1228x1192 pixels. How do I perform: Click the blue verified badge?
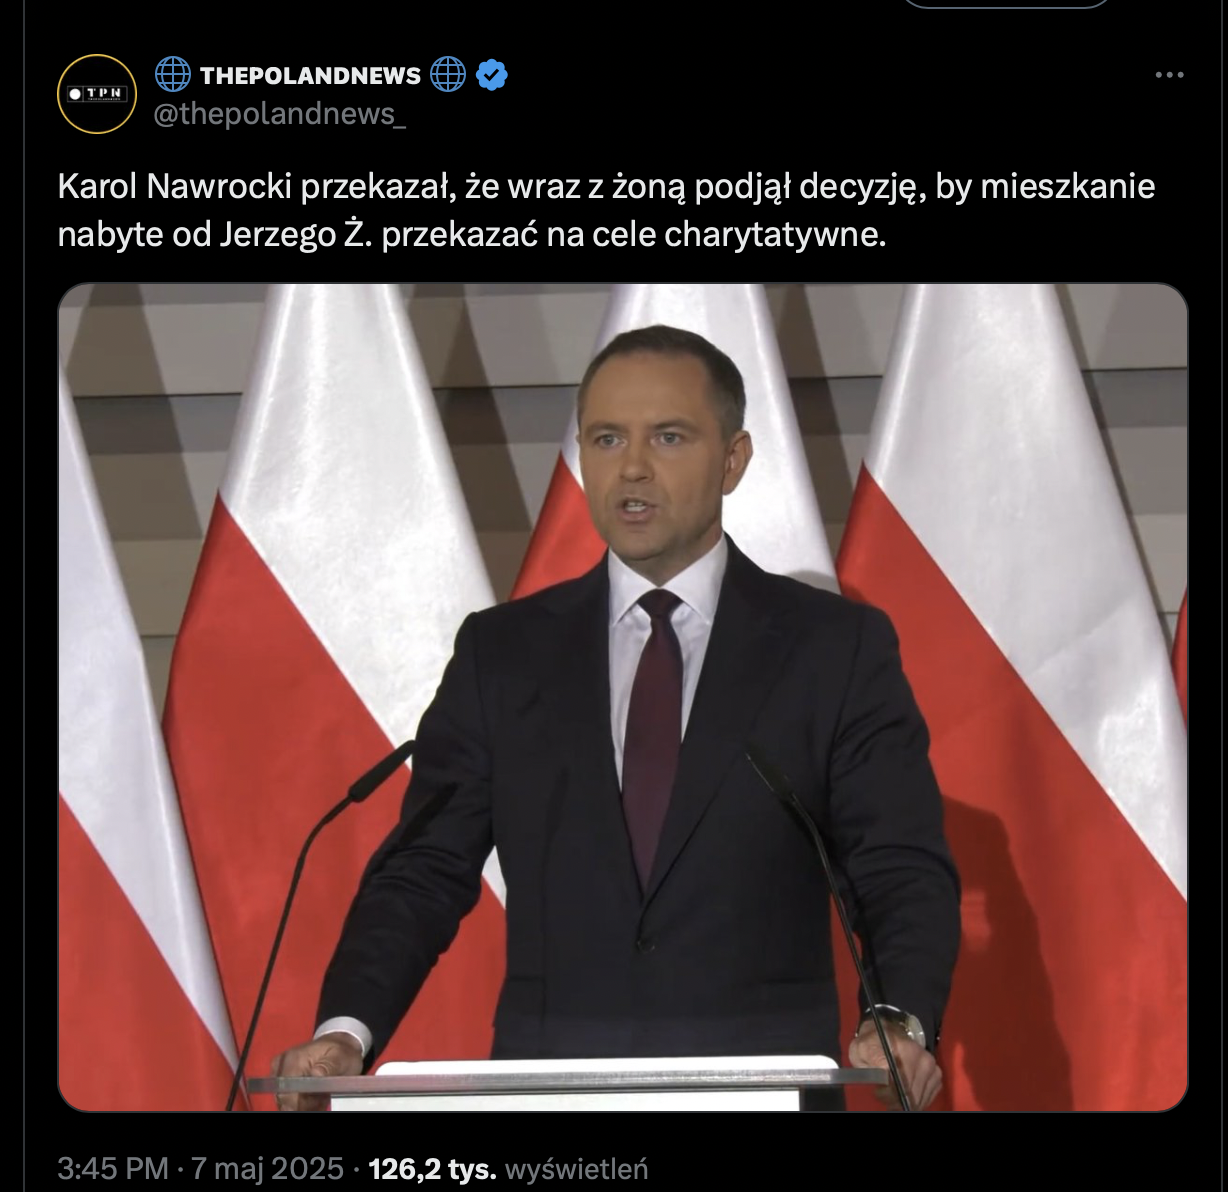[x=491, y=75]
